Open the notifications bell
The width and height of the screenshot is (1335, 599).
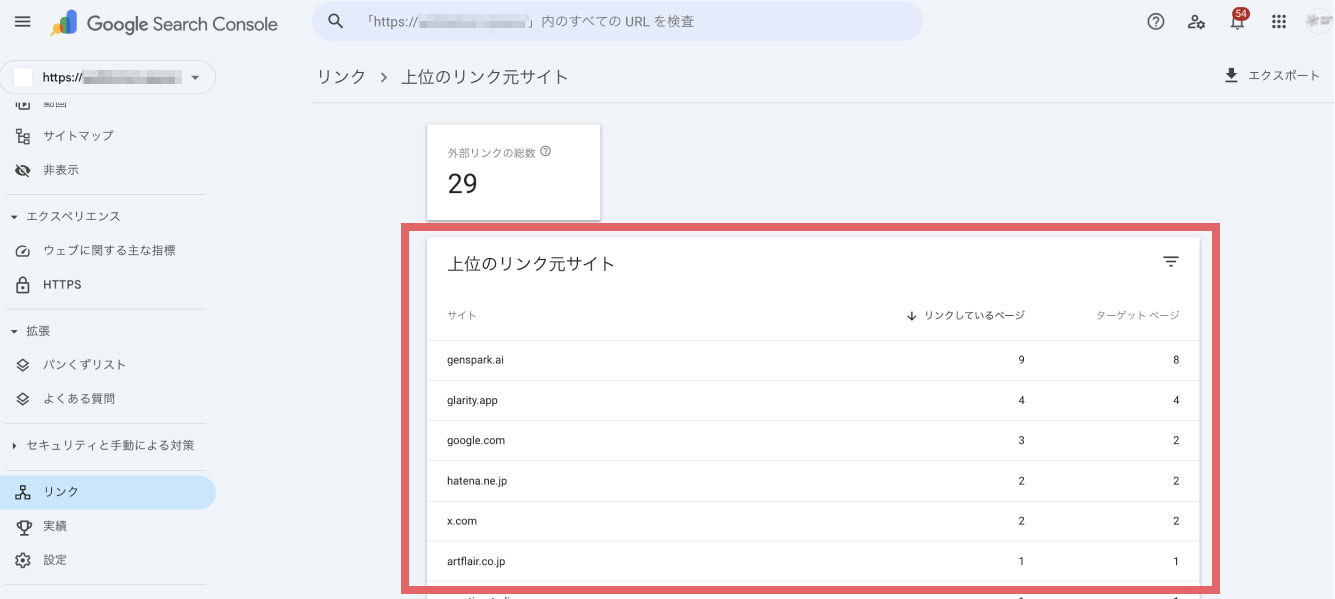(1237, 21)
